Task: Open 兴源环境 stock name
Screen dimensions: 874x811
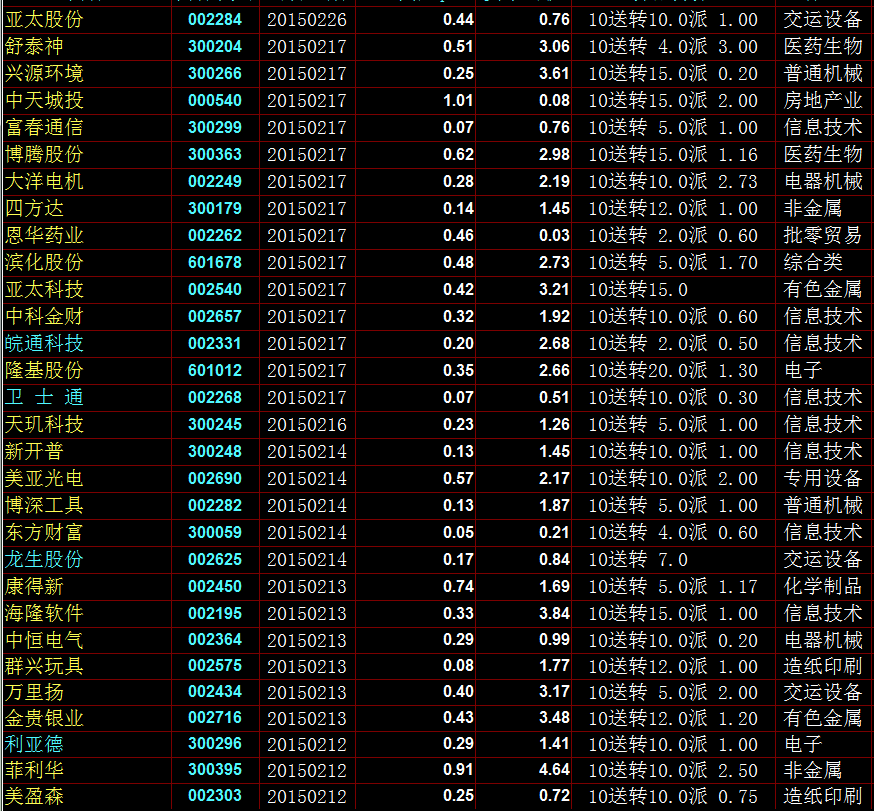Action: pos(44,74)
